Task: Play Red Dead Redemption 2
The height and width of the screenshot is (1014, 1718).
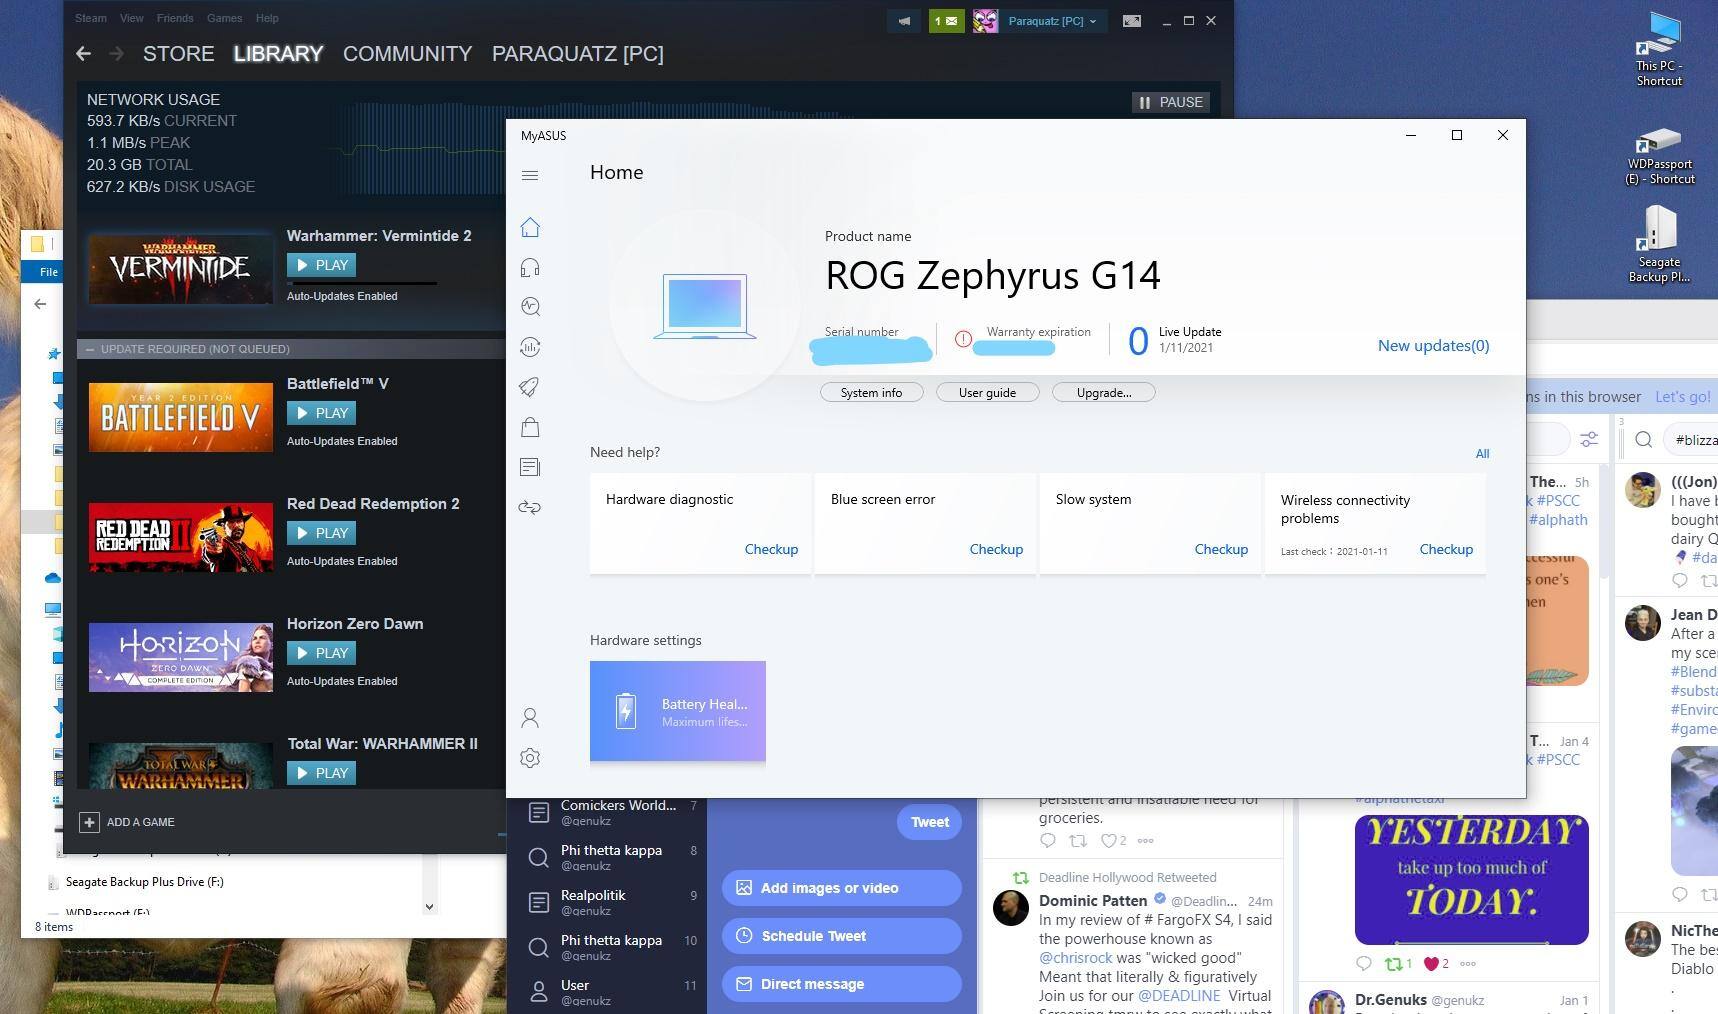Action: pyautogui.click(x=321, y=533)
